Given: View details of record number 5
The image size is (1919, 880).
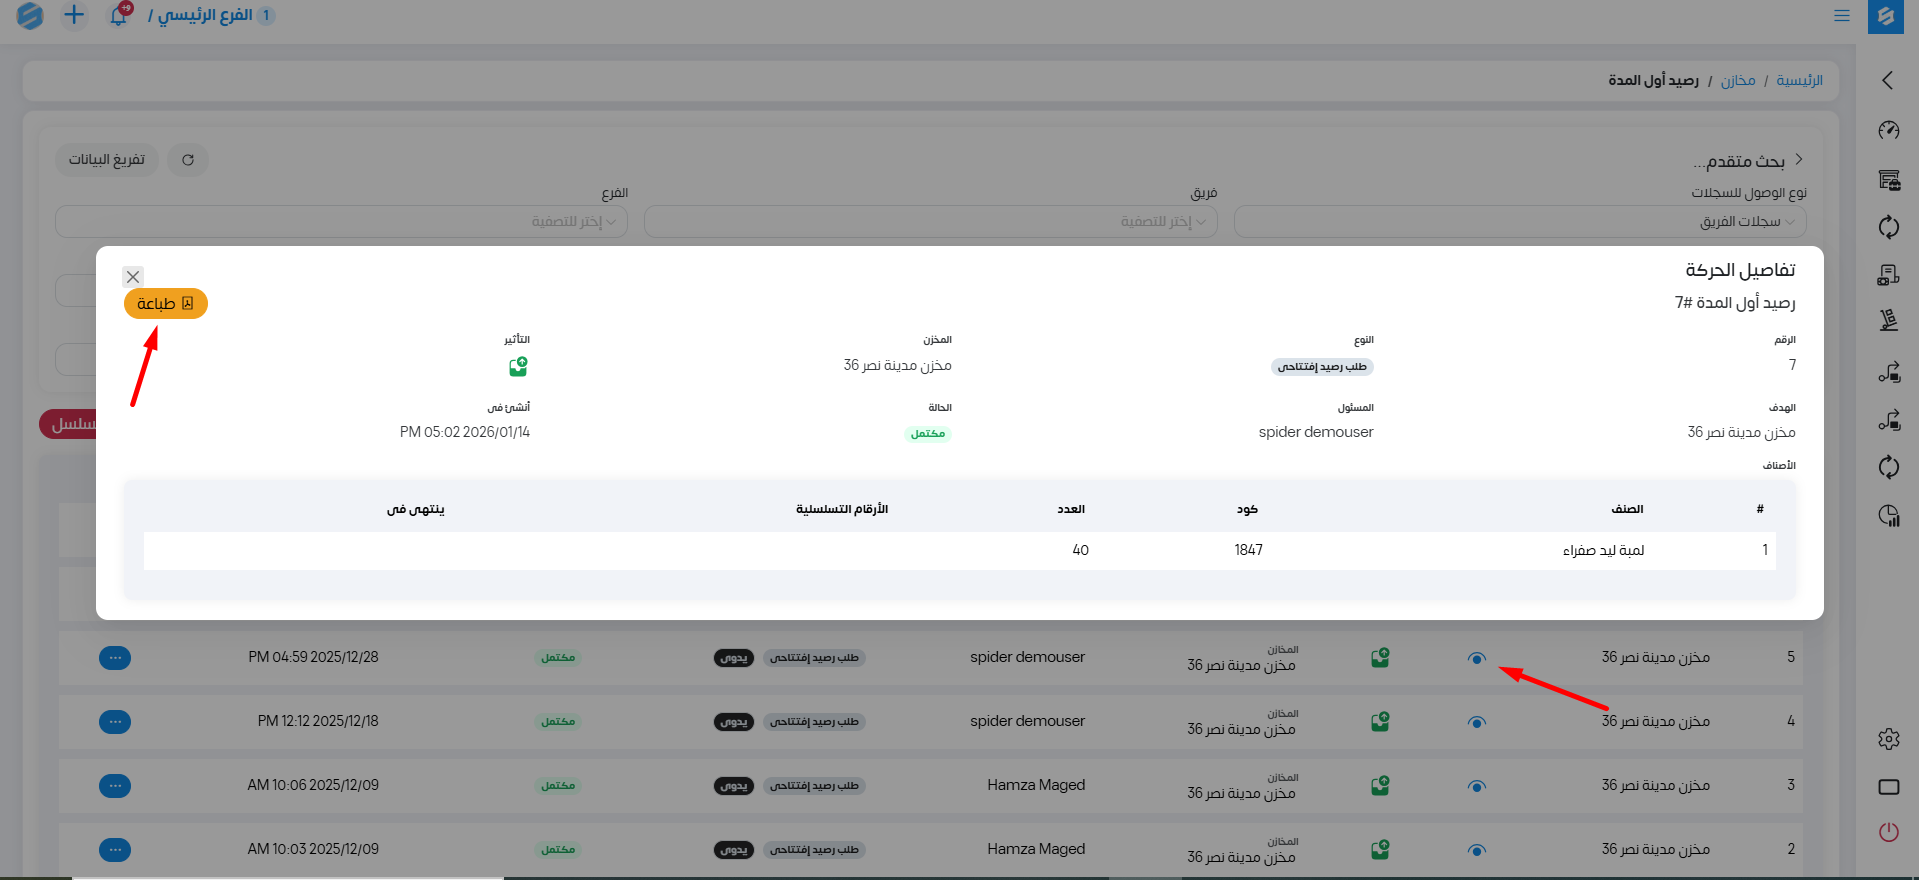Looking at the screenshot, I should (1476, 658).
